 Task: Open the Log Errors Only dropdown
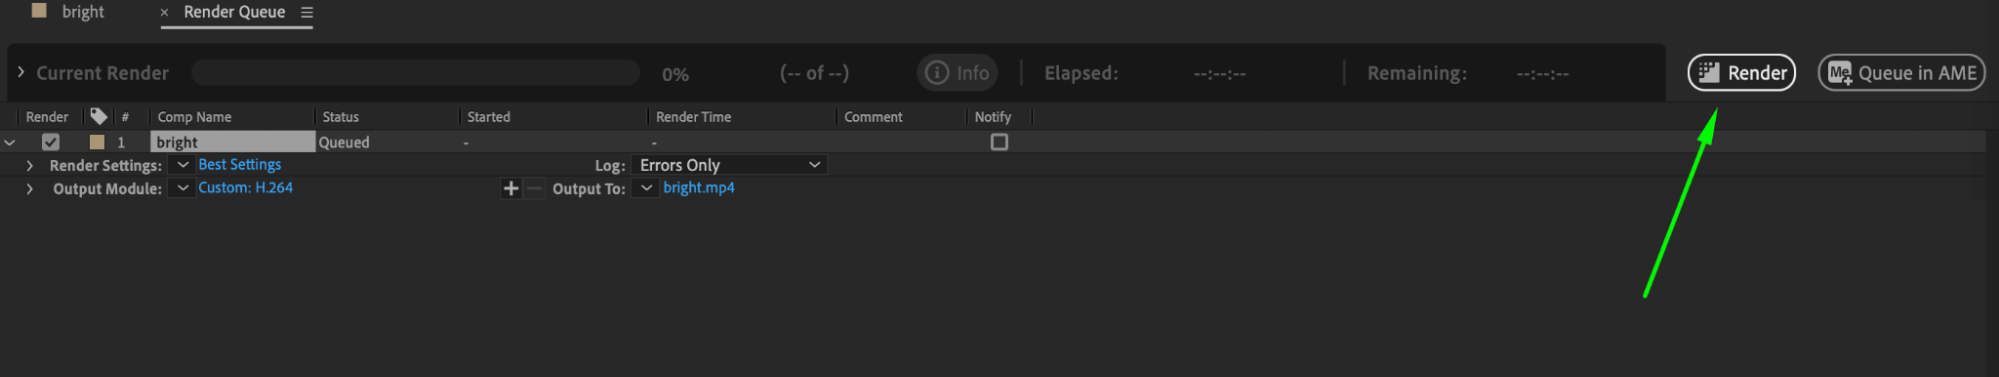[730, 165]
